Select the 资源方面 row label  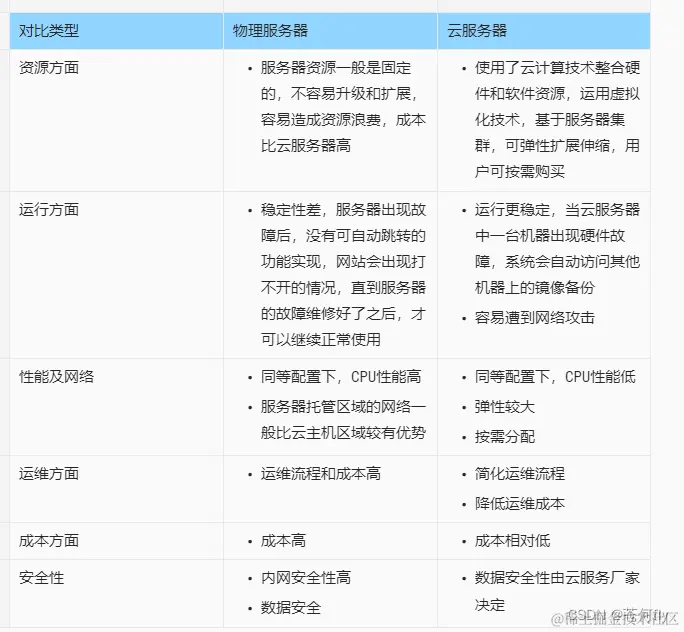(49, 68)
